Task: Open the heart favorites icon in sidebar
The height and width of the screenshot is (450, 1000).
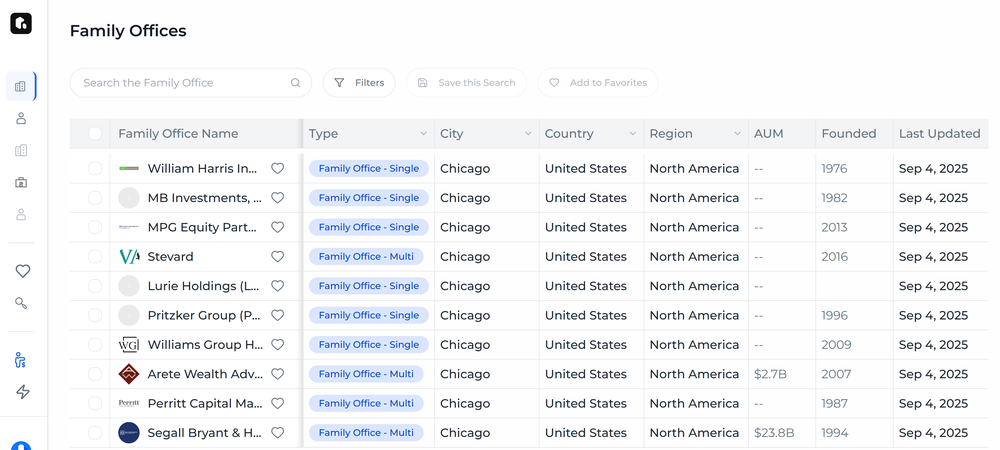Action: pos(22,271)
